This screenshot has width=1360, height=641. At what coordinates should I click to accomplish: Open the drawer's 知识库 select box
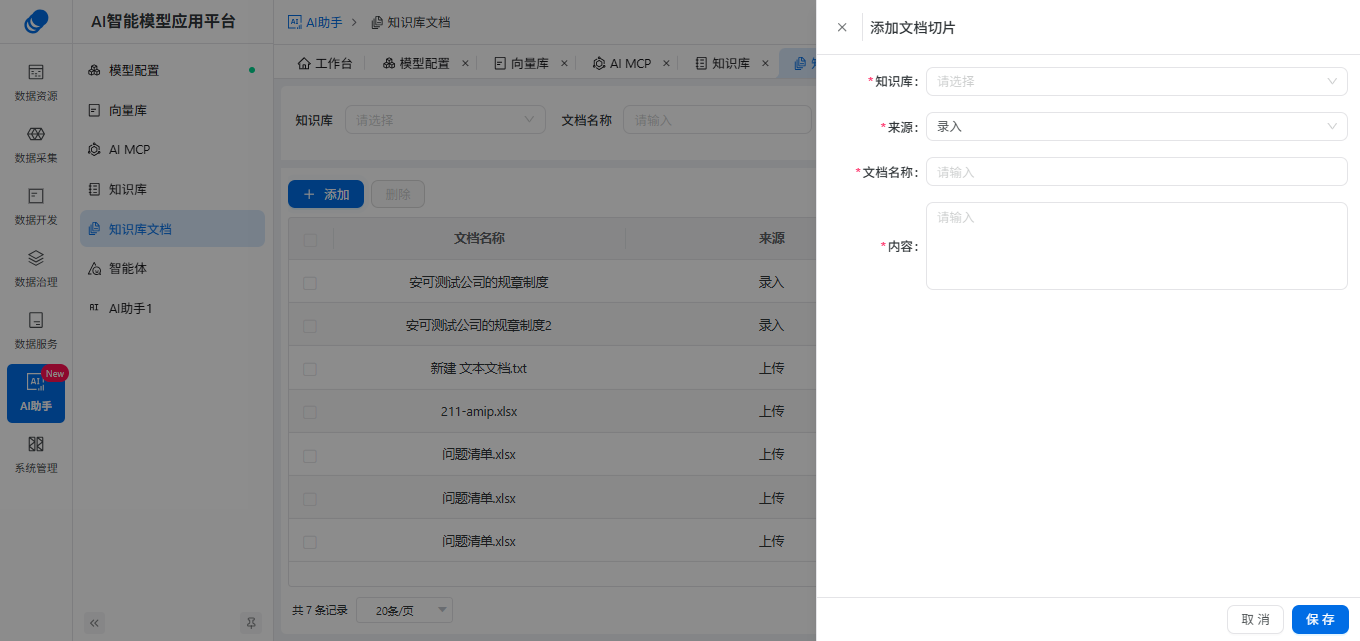[x=1136, y=81]
